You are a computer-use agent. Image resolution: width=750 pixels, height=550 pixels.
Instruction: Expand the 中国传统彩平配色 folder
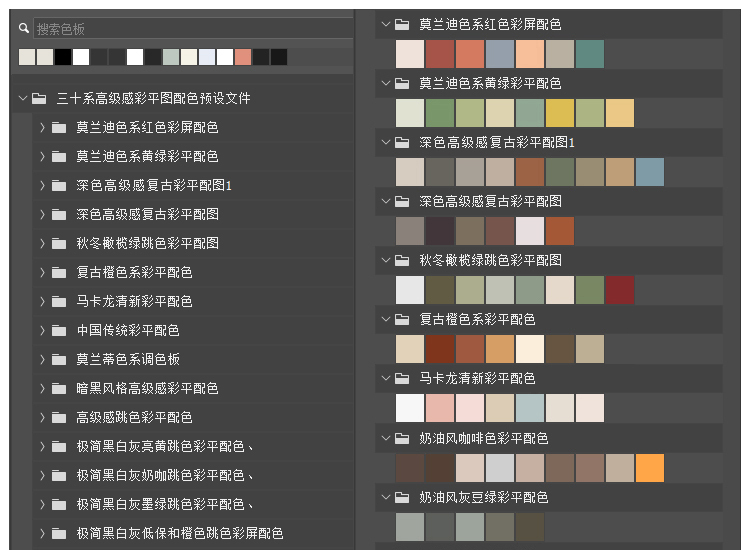point(42,330)
